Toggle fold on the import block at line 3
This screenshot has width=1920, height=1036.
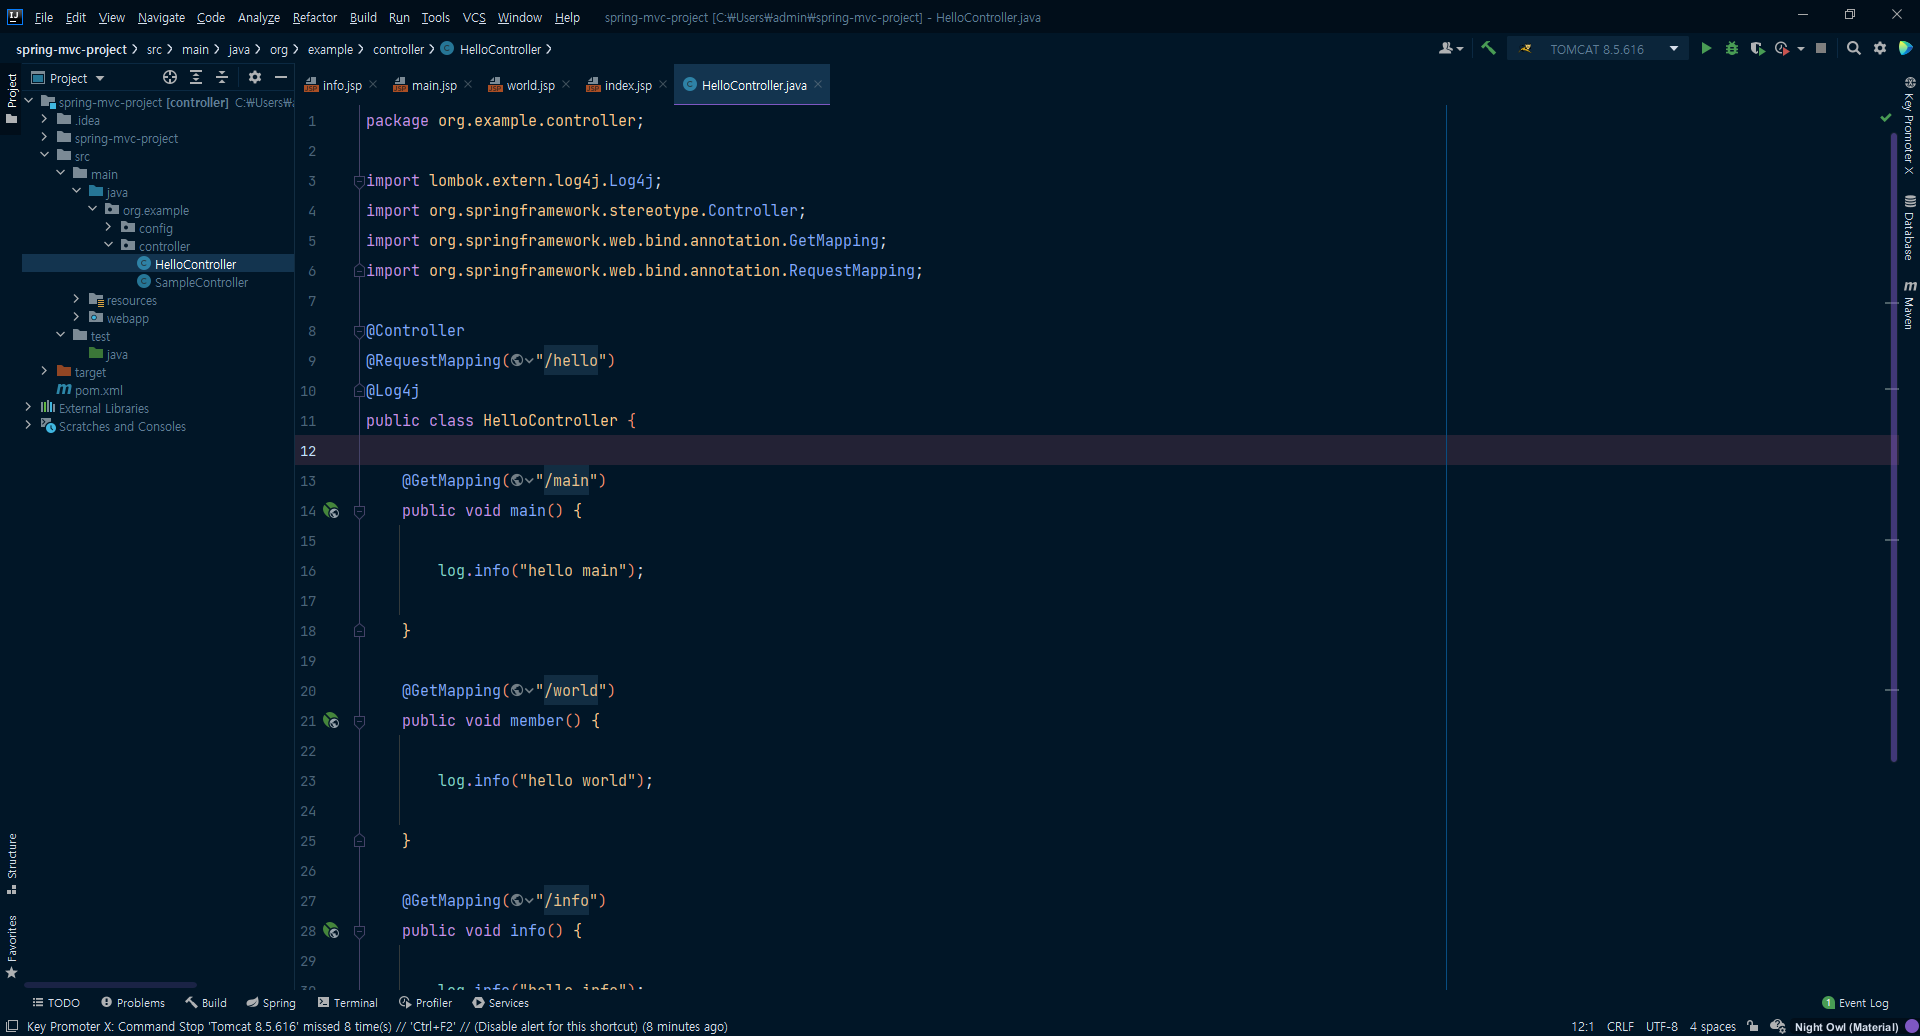pyautogui.click(x=359, y=181)
